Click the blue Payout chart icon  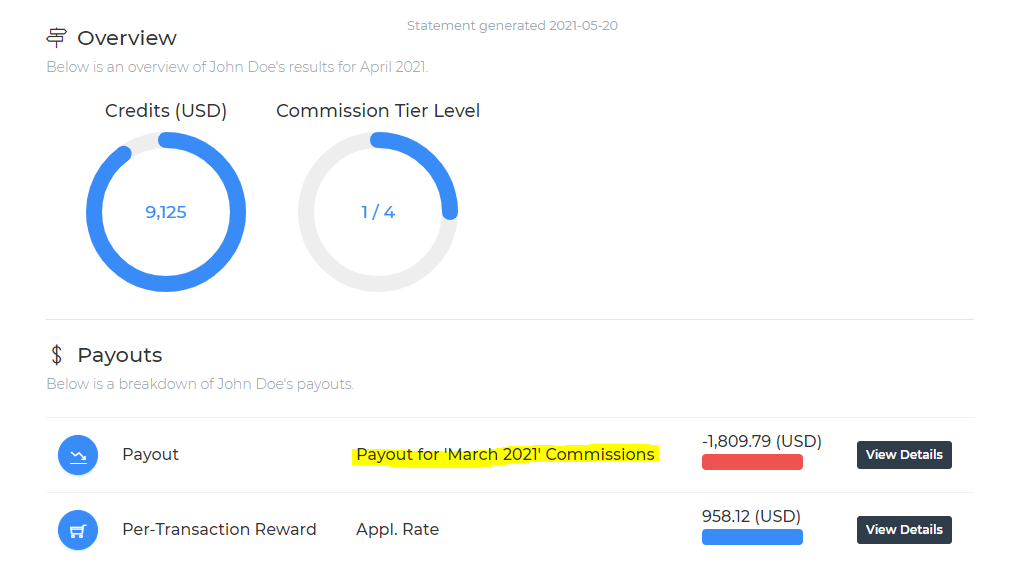pos(78,455)
